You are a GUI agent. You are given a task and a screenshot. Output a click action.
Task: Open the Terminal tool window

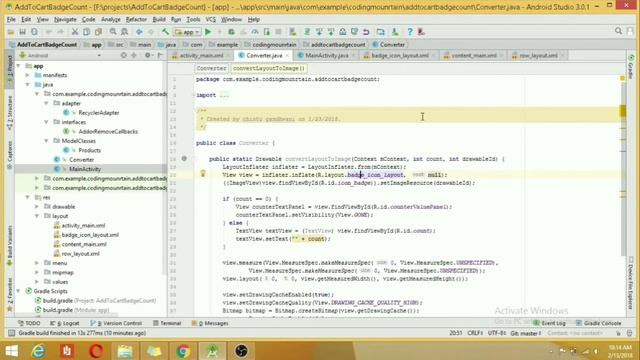tap(167, 323)
